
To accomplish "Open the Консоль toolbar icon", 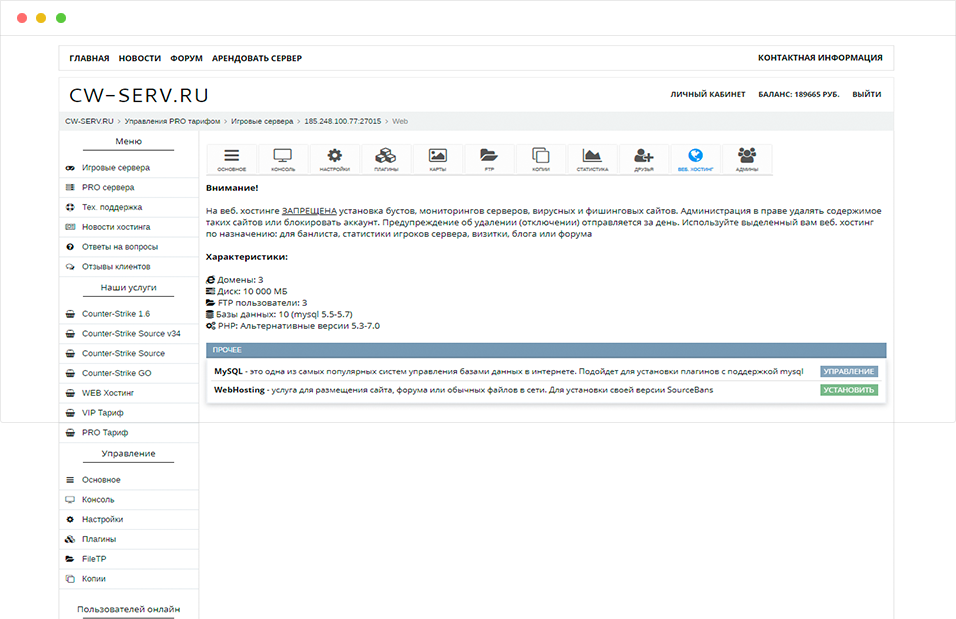I will pos(283,159).
